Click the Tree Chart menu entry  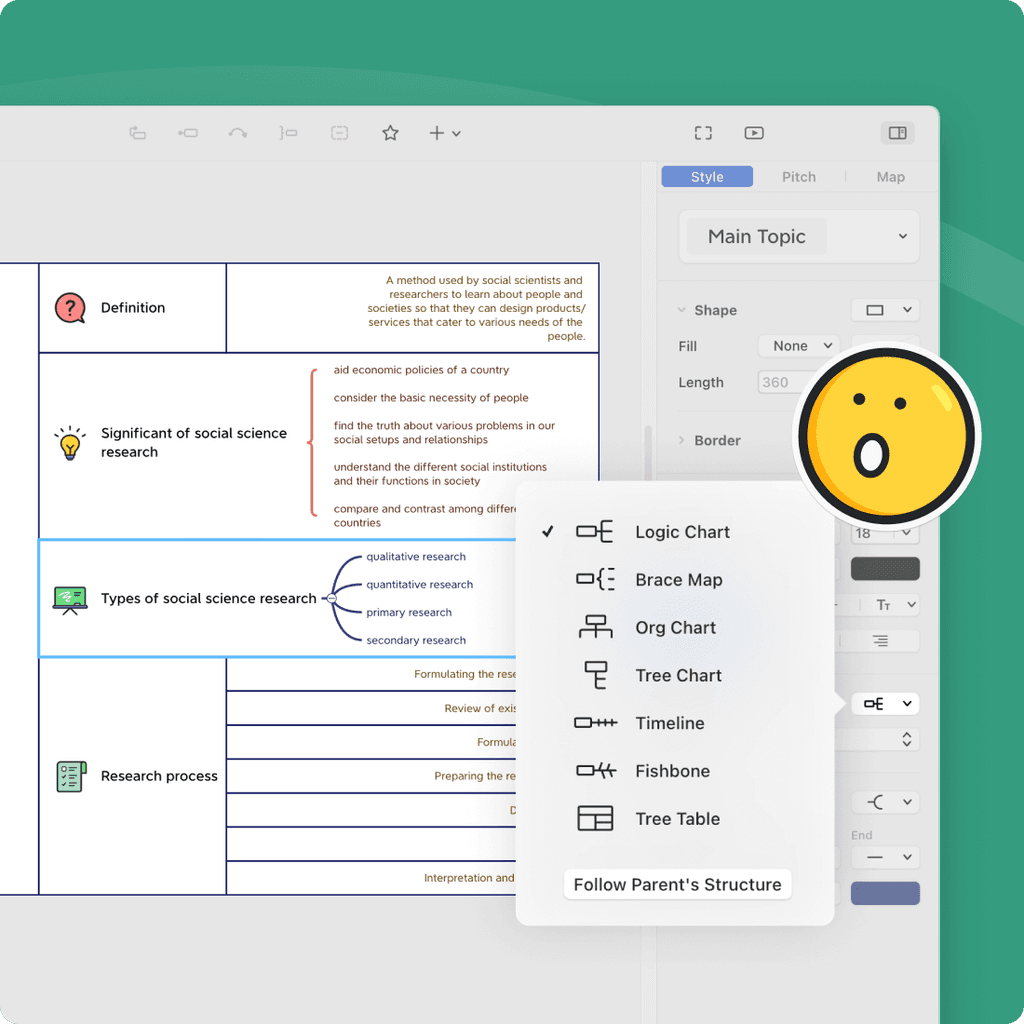pos(678,675)
